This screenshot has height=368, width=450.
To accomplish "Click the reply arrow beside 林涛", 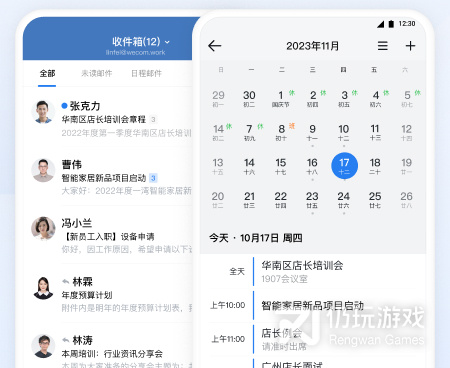I will click(x=66, y=340).
